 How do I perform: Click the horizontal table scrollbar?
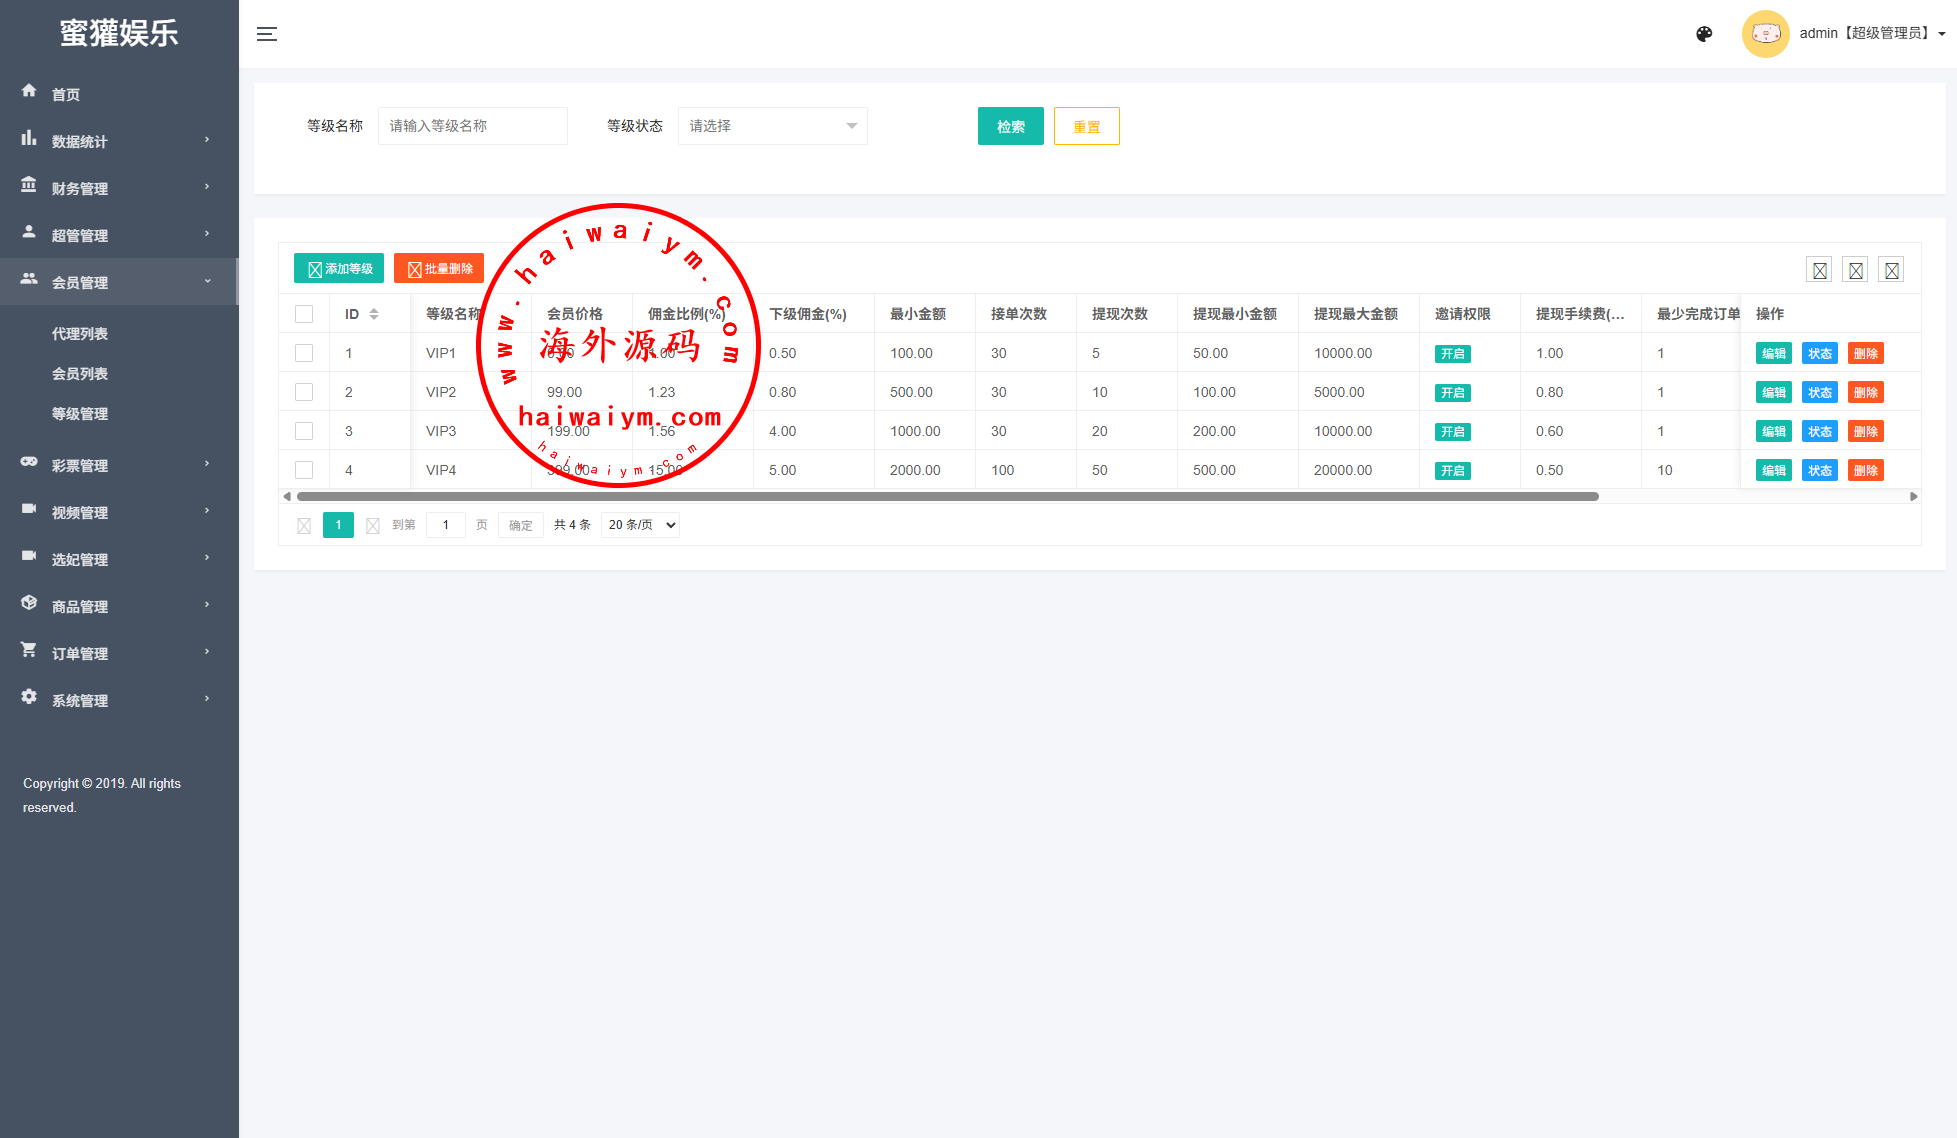click(x=947, y=496)
